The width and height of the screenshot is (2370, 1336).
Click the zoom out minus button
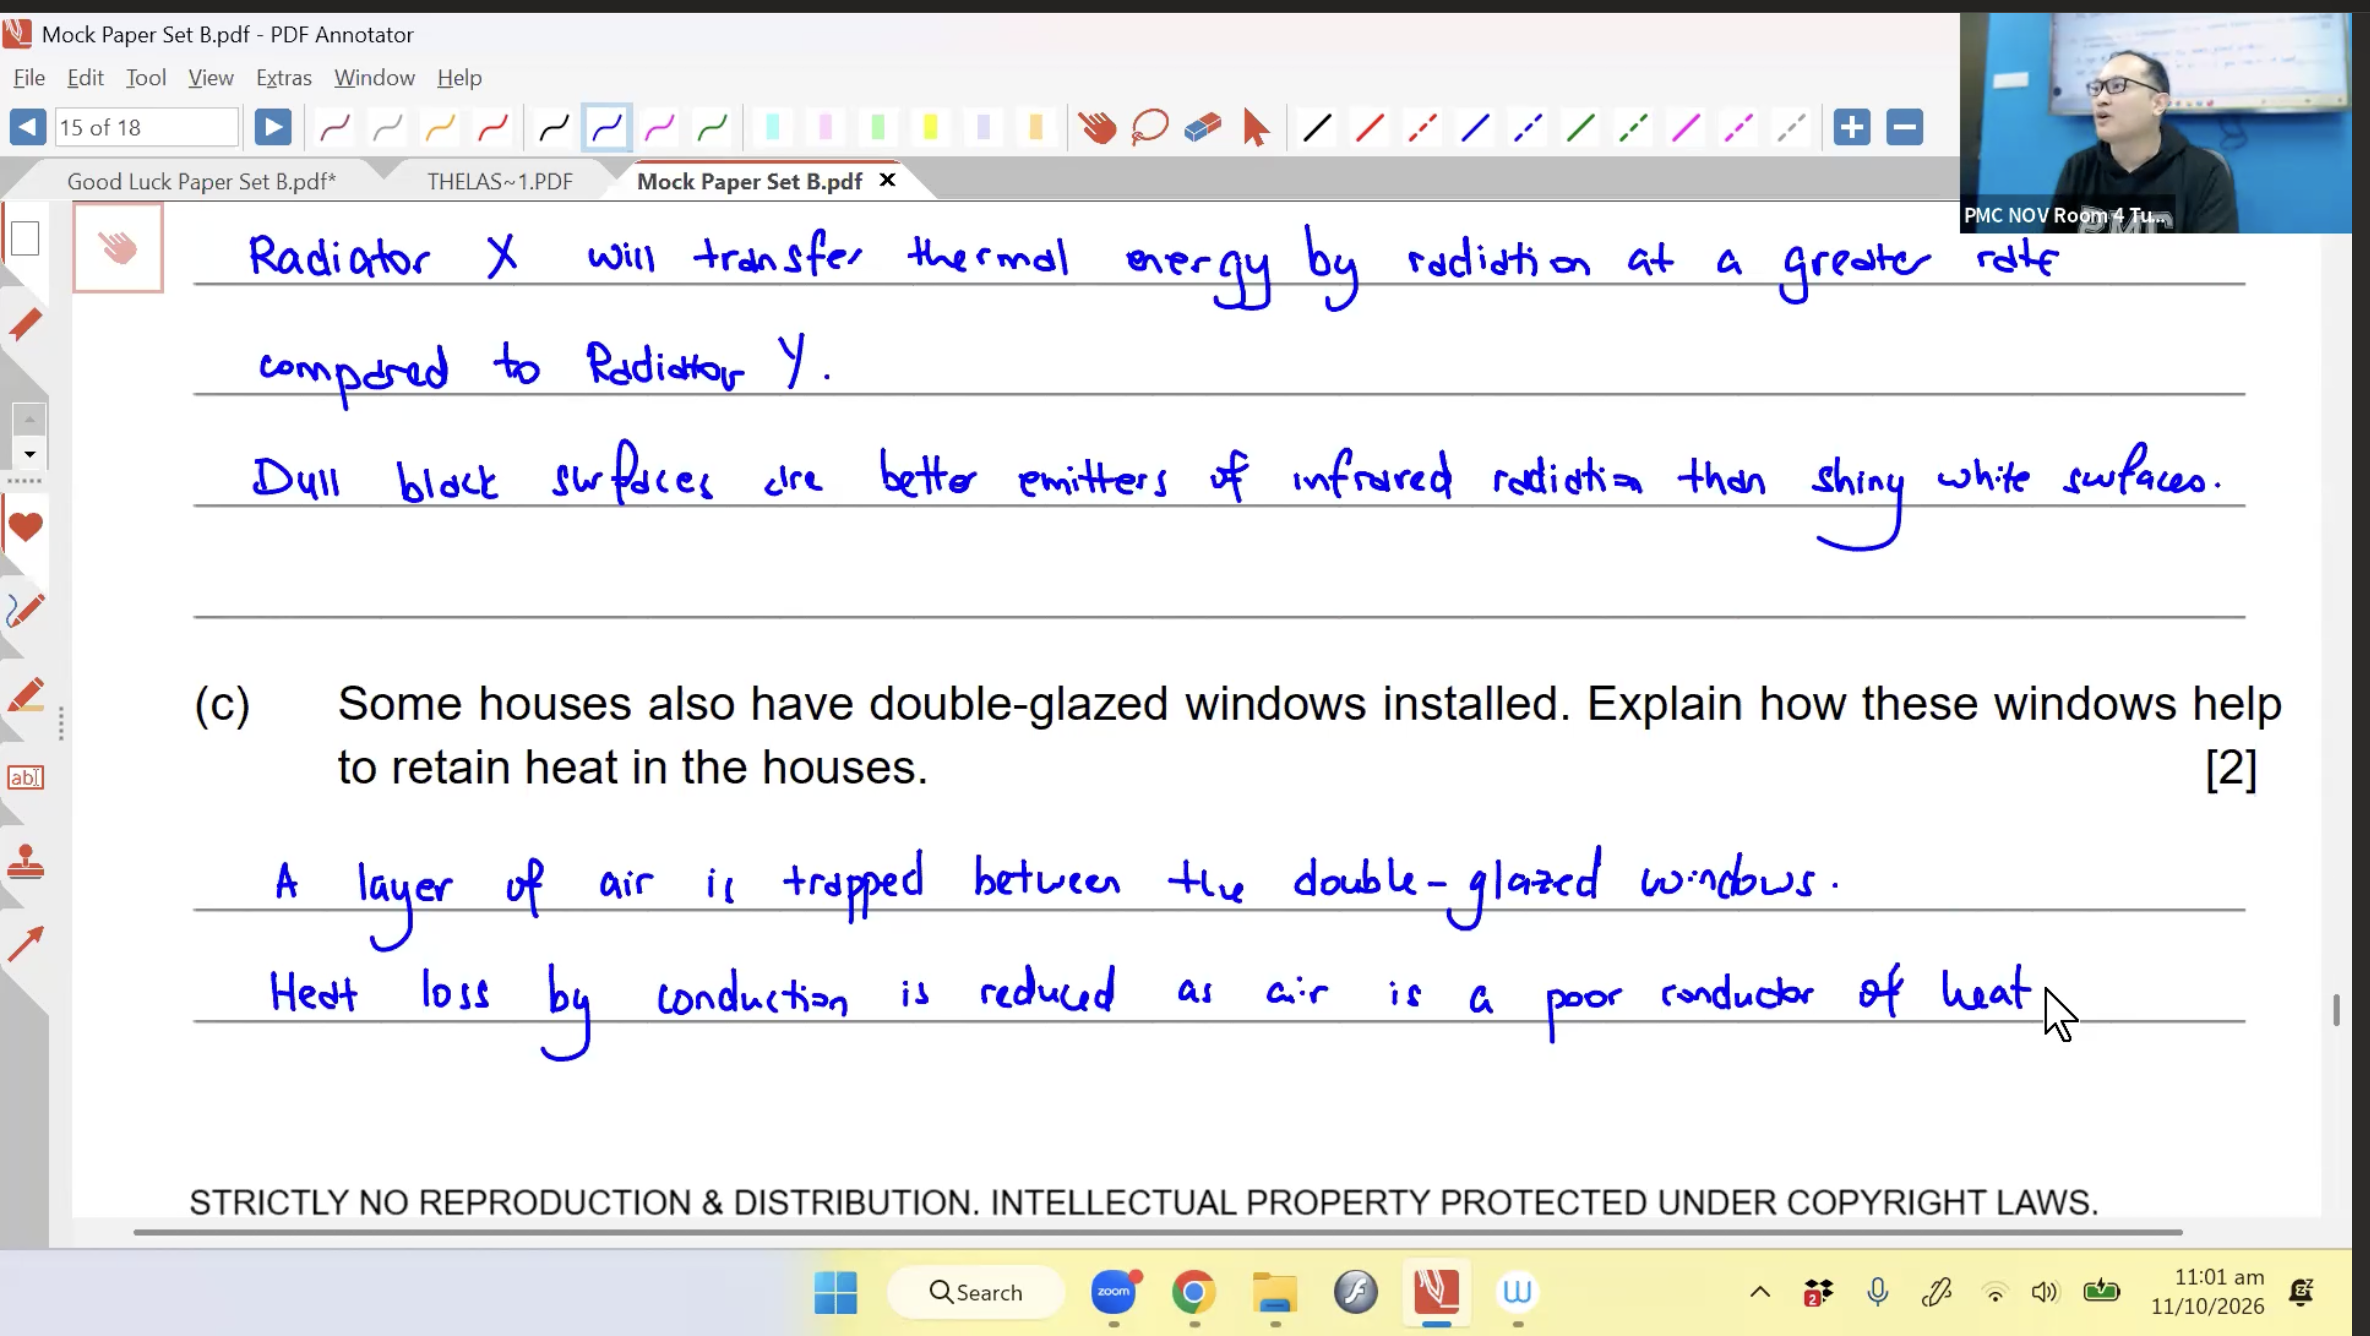point(1905,127)
